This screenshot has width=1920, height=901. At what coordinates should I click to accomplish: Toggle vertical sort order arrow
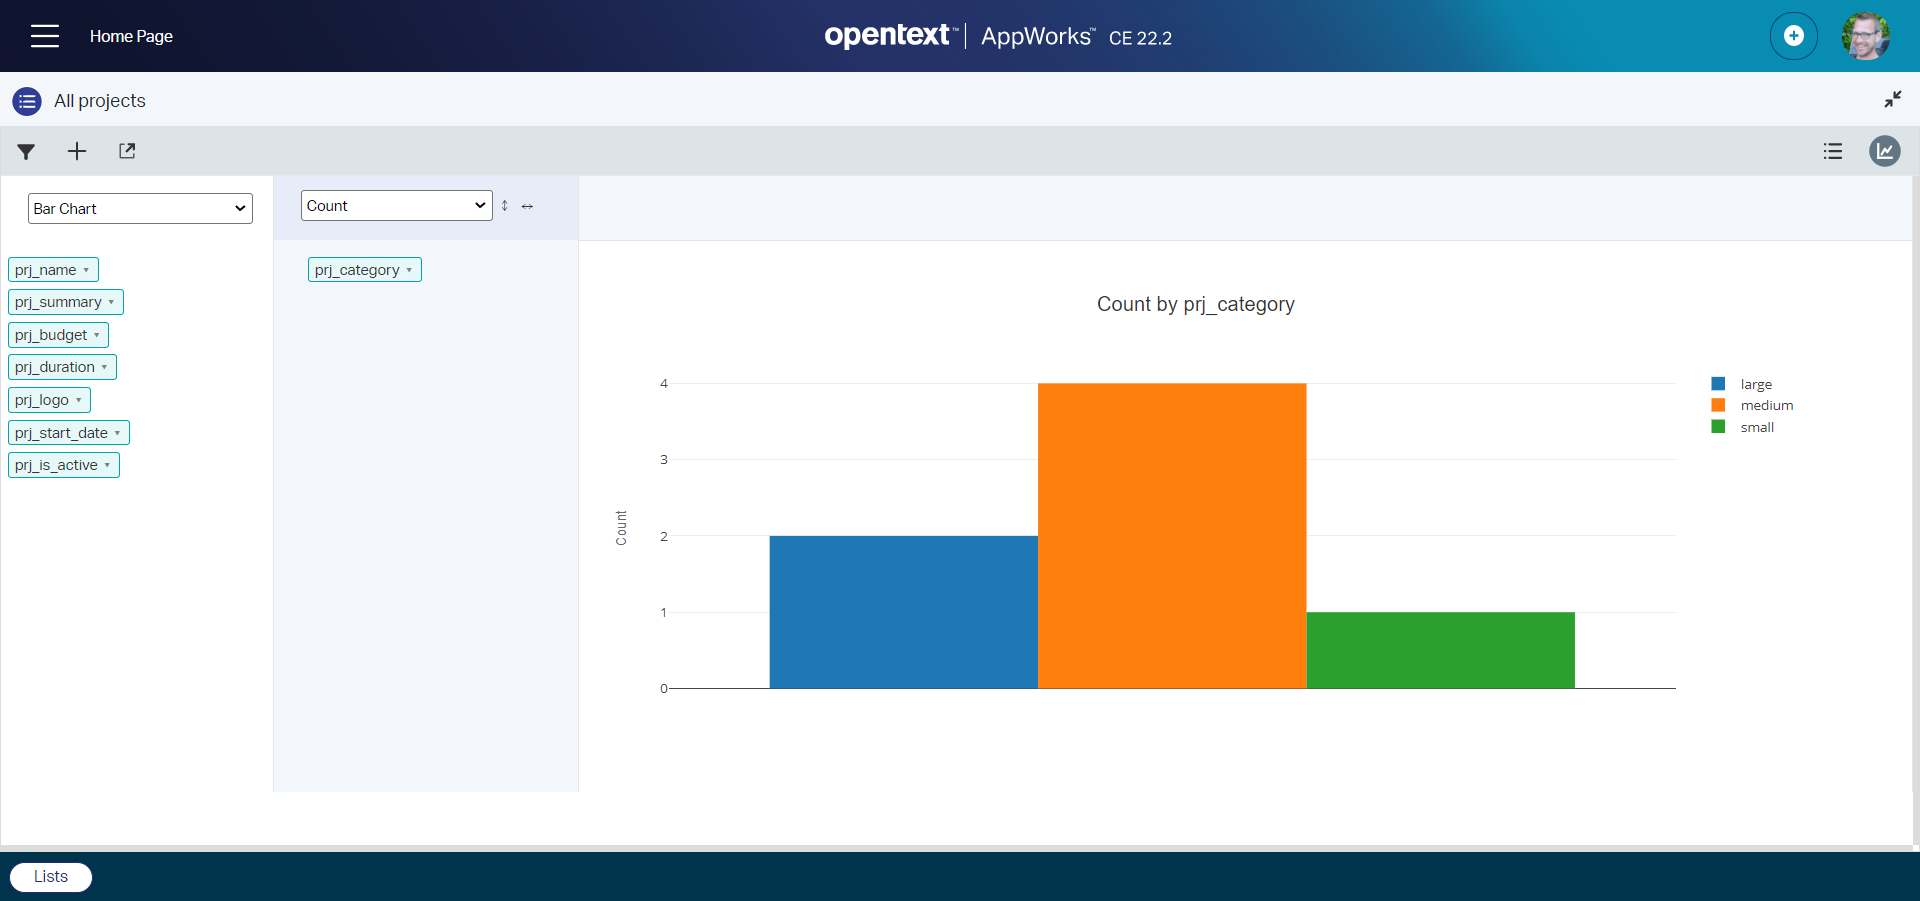pyautogui.click(x=505, y=206)
